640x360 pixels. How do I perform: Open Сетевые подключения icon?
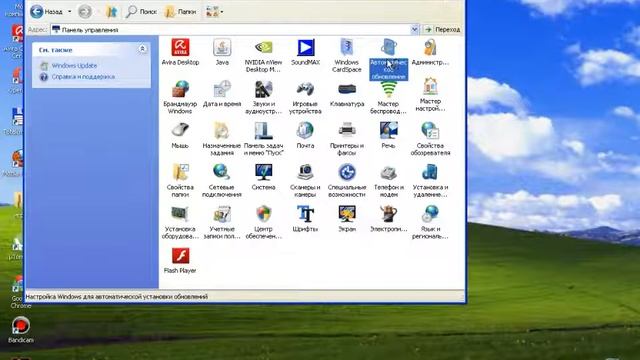click(222, 180)
